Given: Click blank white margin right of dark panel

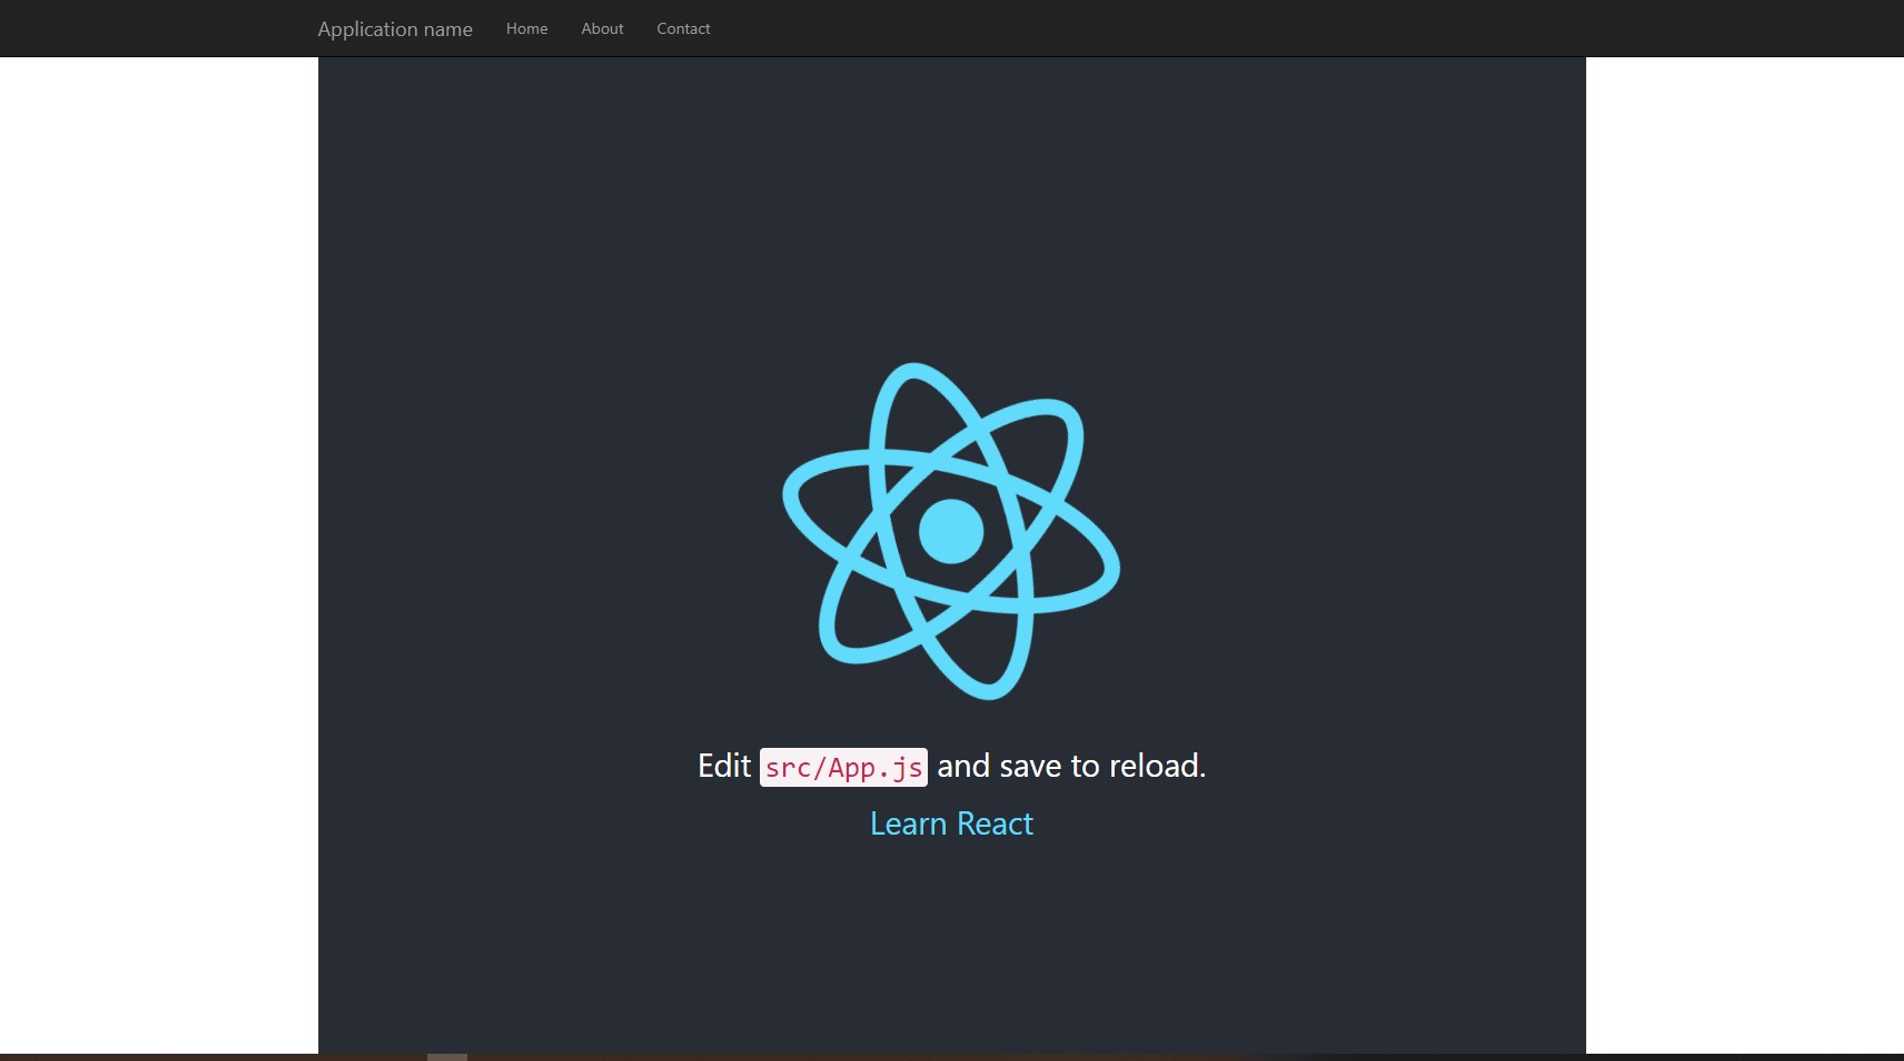Looking at the screenshot, I should 1744,500.
